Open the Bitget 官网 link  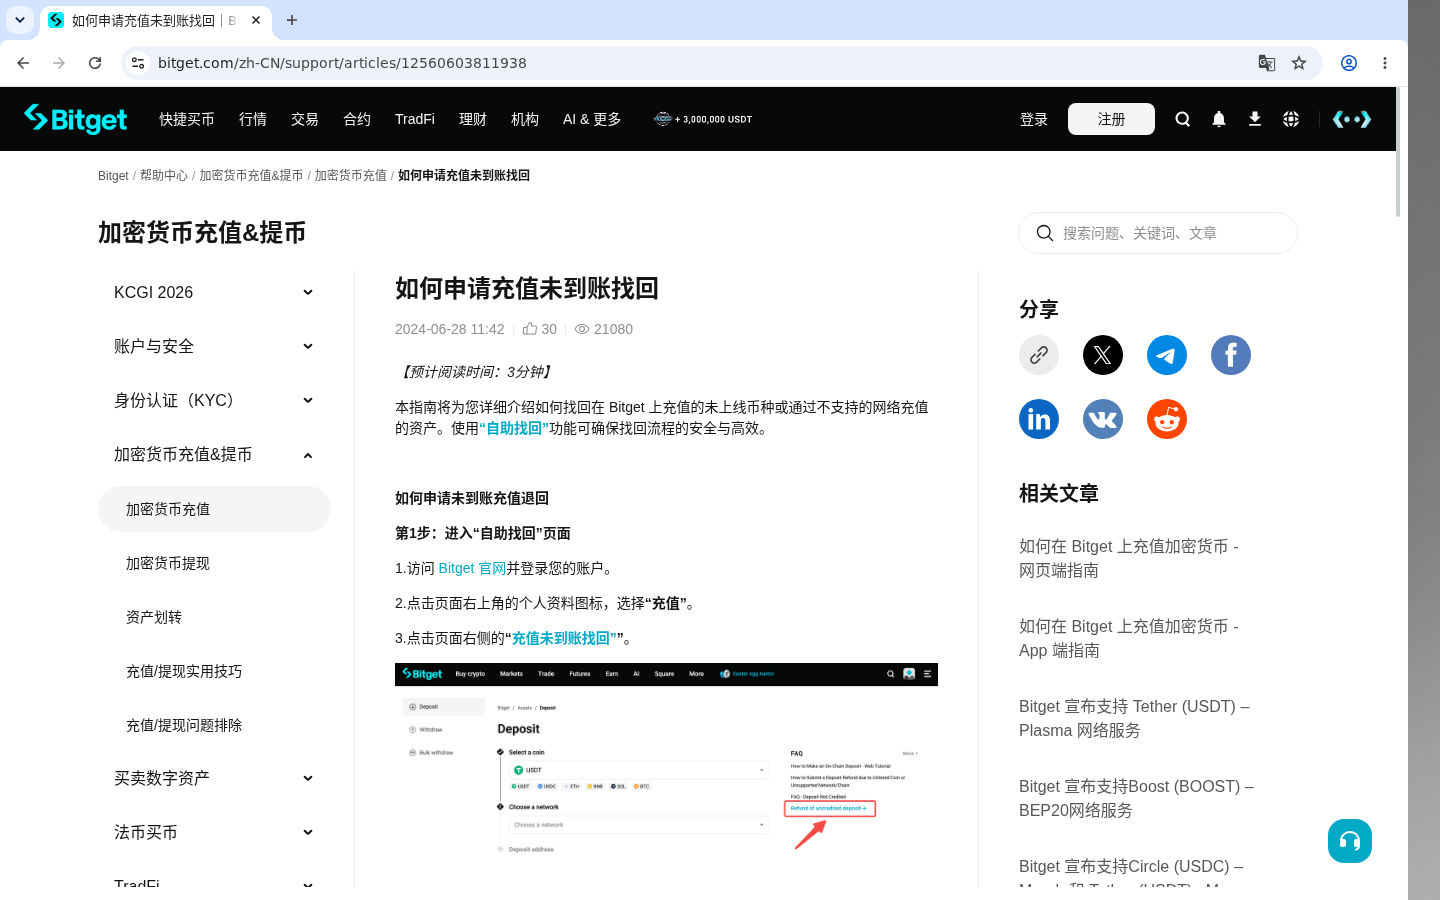coord(472,568)
